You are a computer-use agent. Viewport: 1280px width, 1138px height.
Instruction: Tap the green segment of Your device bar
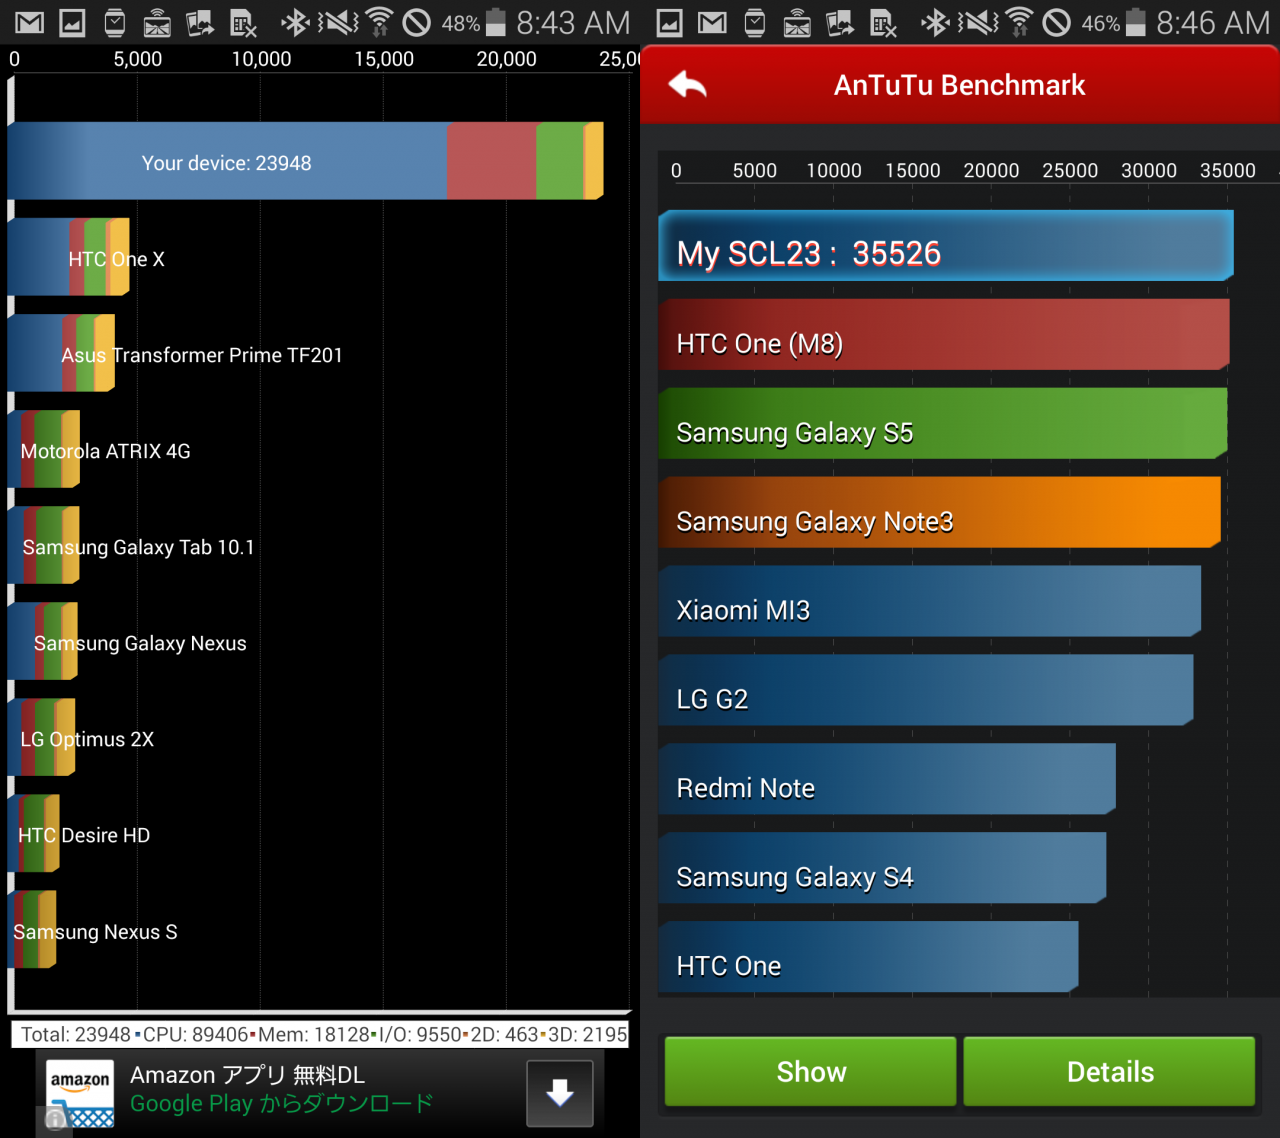tap(560, 161)
